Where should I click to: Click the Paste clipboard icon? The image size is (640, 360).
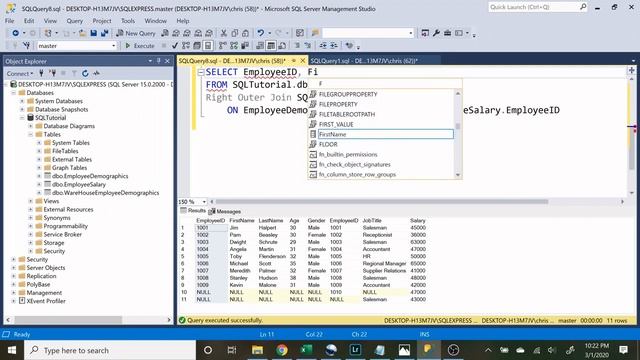[x=245, y=33]
